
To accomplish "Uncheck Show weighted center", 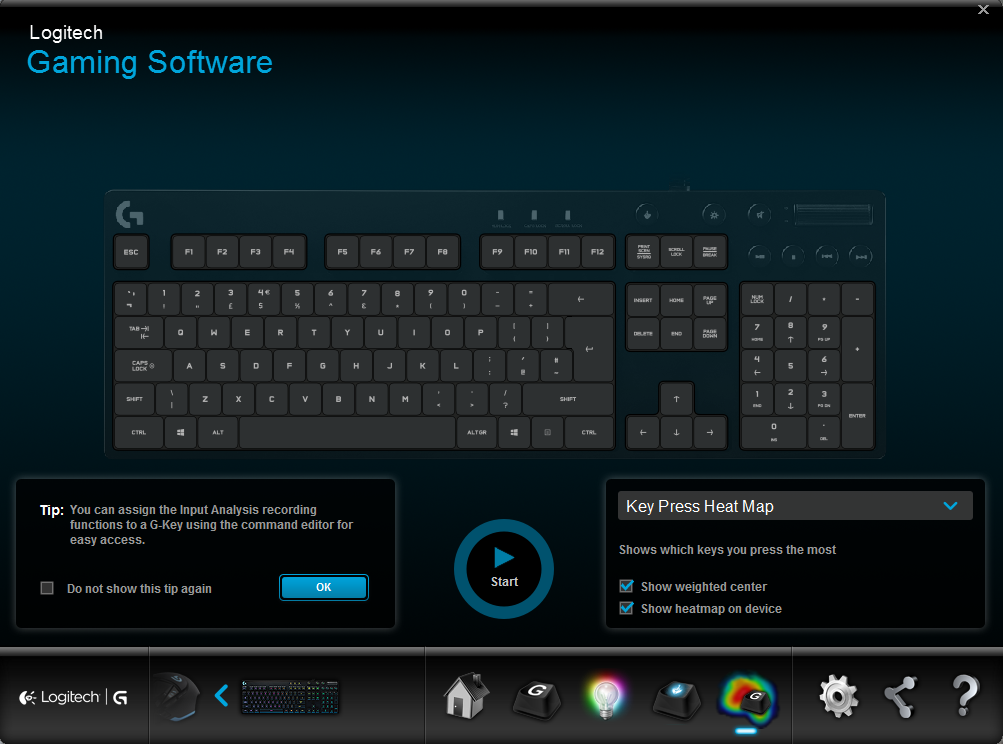I will pyautogui.click(x=627, y=587).
